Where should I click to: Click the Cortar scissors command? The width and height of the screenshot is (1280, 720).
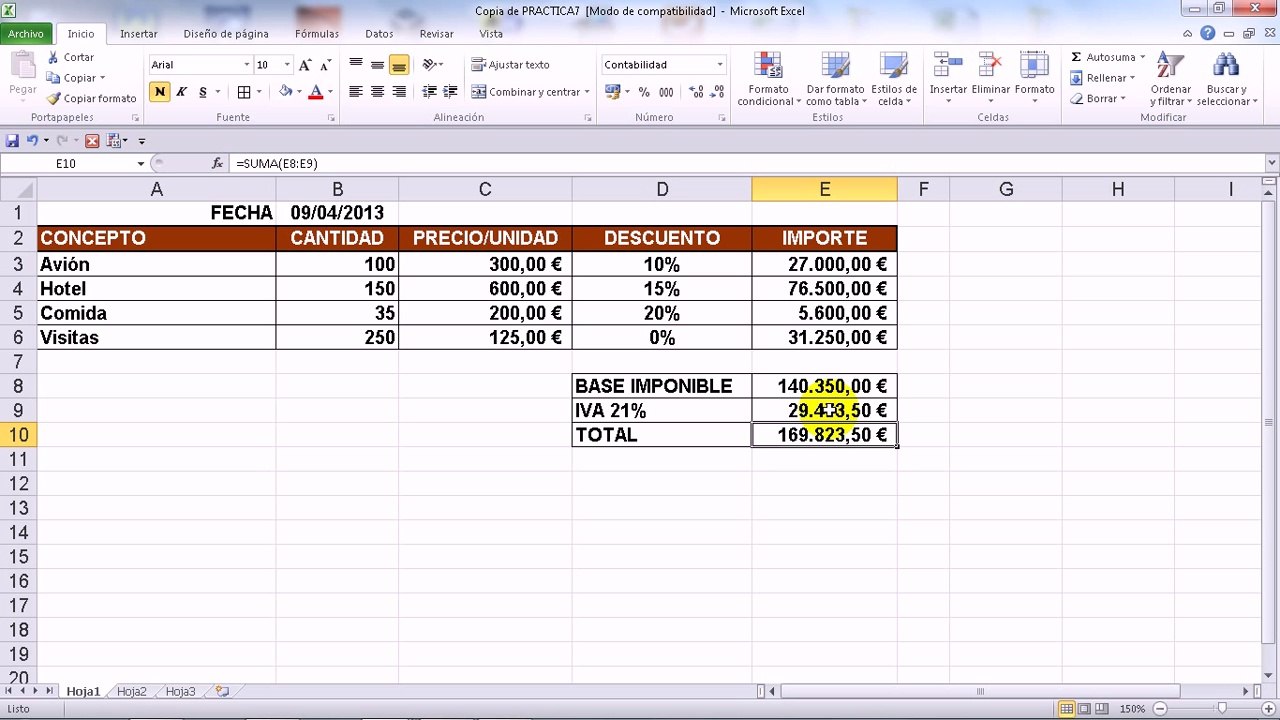[x=70, y=58]
